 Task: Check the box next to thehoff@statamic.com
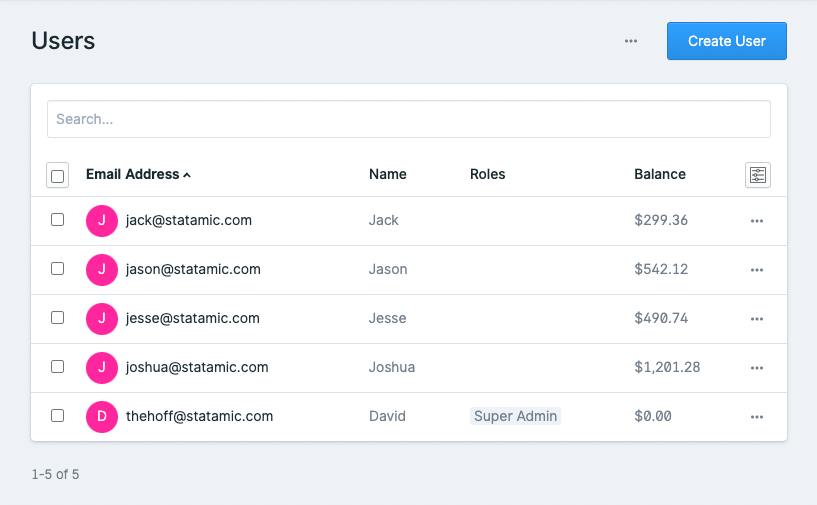[58, 416]
